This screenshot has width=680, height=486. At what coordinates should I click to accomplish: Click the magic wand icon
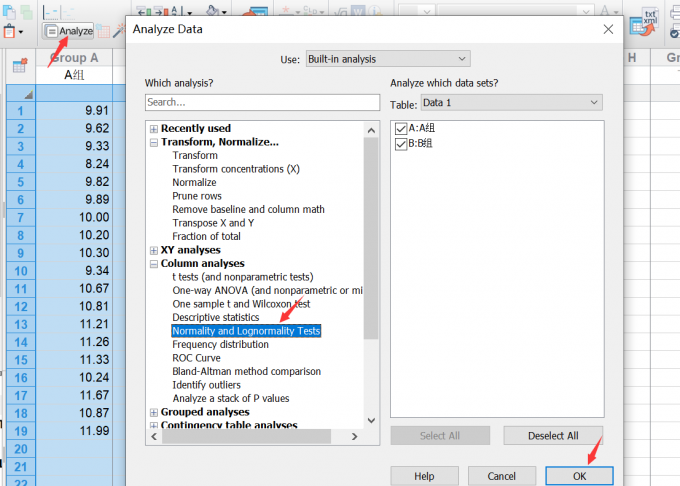118,30
